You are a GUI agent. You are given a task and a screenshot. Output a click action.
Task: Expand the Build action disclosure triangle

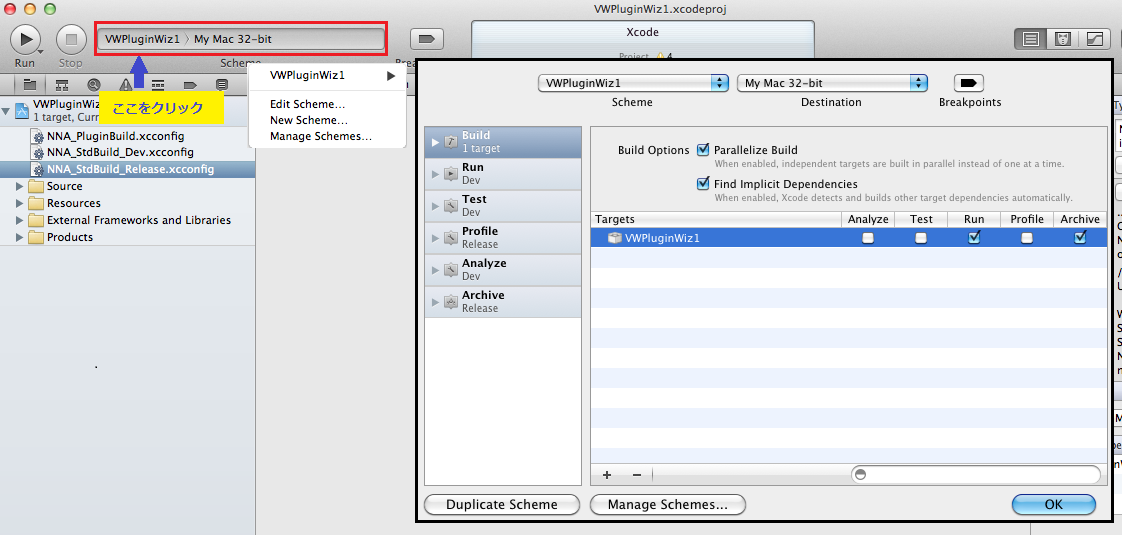(435, 142)
